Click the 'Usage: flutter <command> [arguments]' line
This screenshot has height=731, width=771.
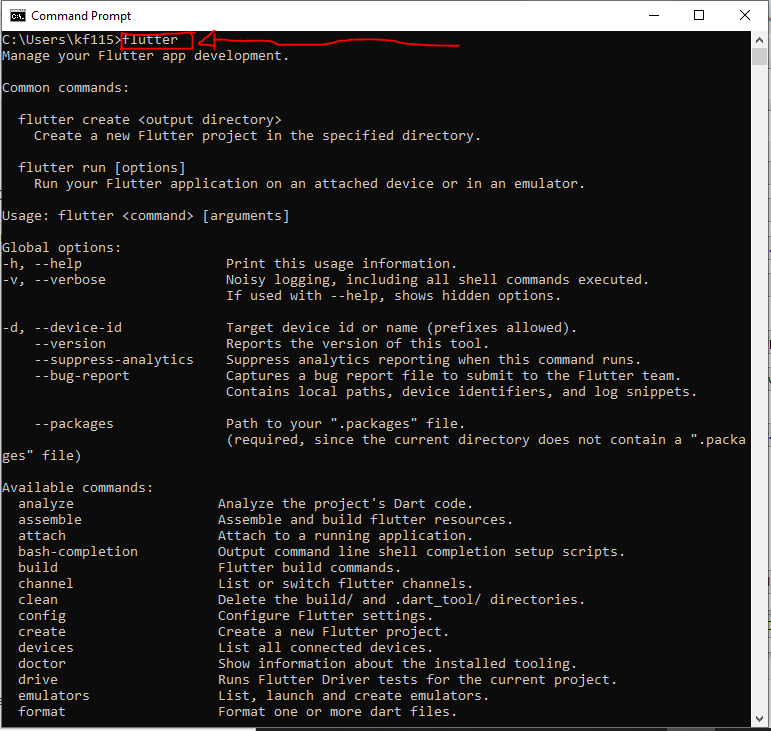[x=146, y=216]
